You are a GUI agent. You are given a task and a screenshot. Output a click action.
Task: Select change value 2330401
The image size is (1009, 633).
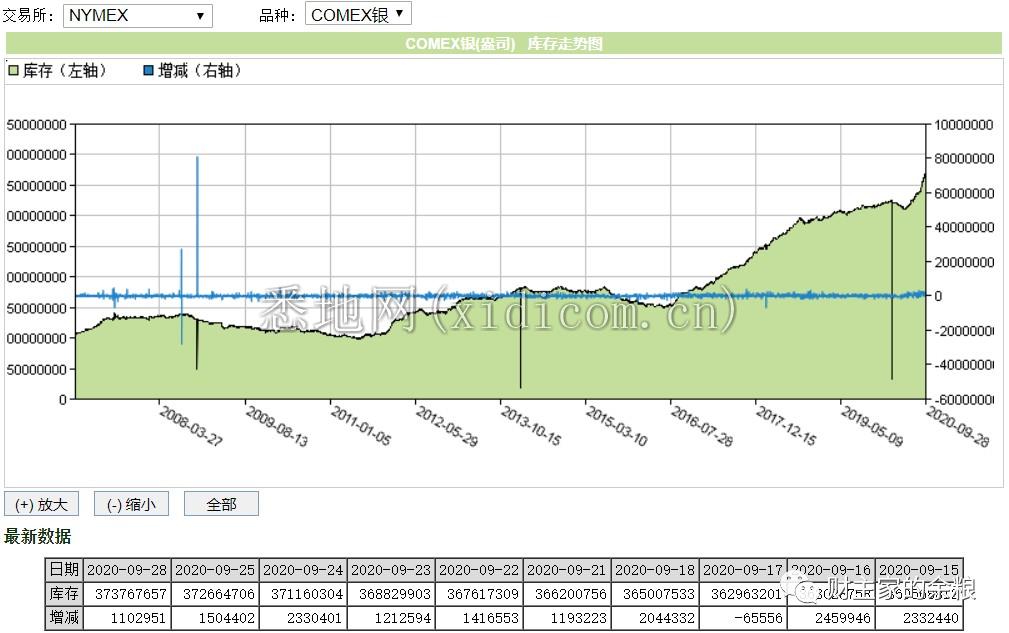click(315, 618)
